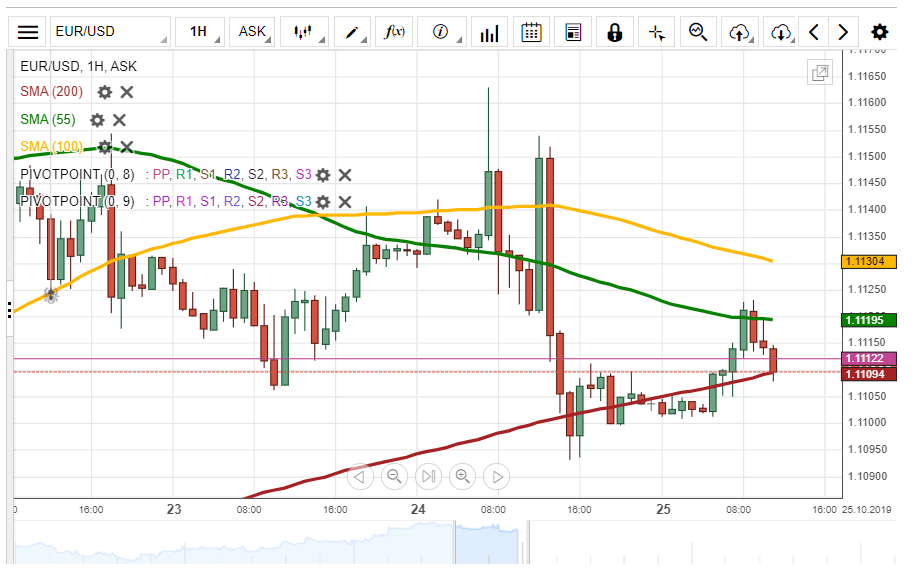Click the 23 date label on time axis
This screenshot has height=568, width=913.
coord(174,510)
